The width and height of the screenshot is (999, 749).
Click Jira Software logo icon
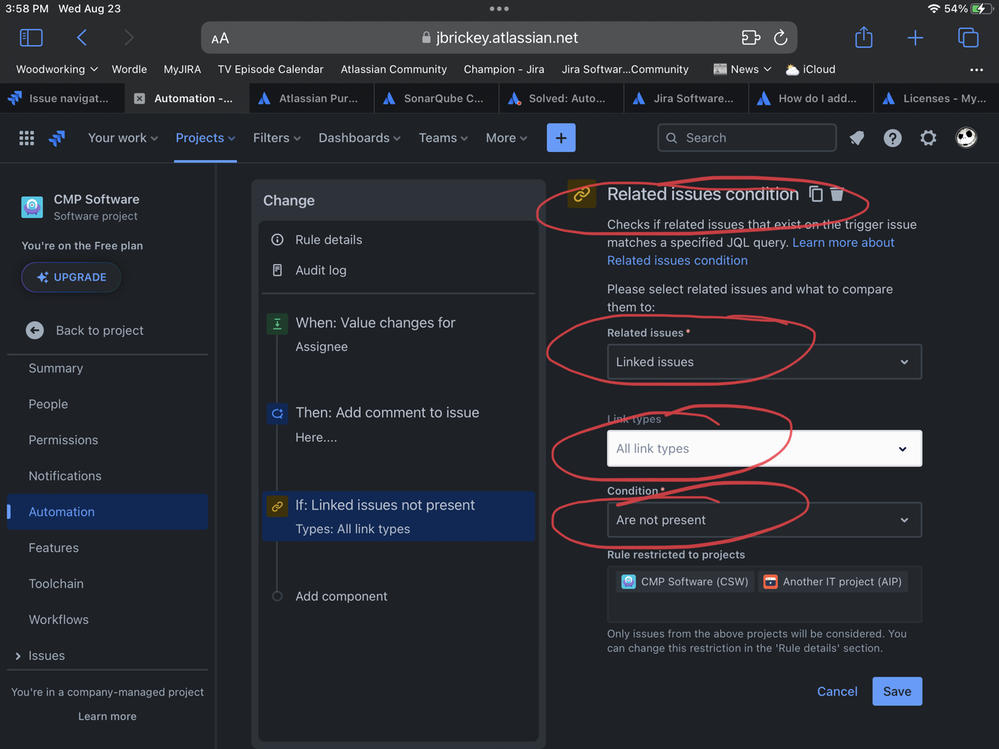[x=57, y=138]
